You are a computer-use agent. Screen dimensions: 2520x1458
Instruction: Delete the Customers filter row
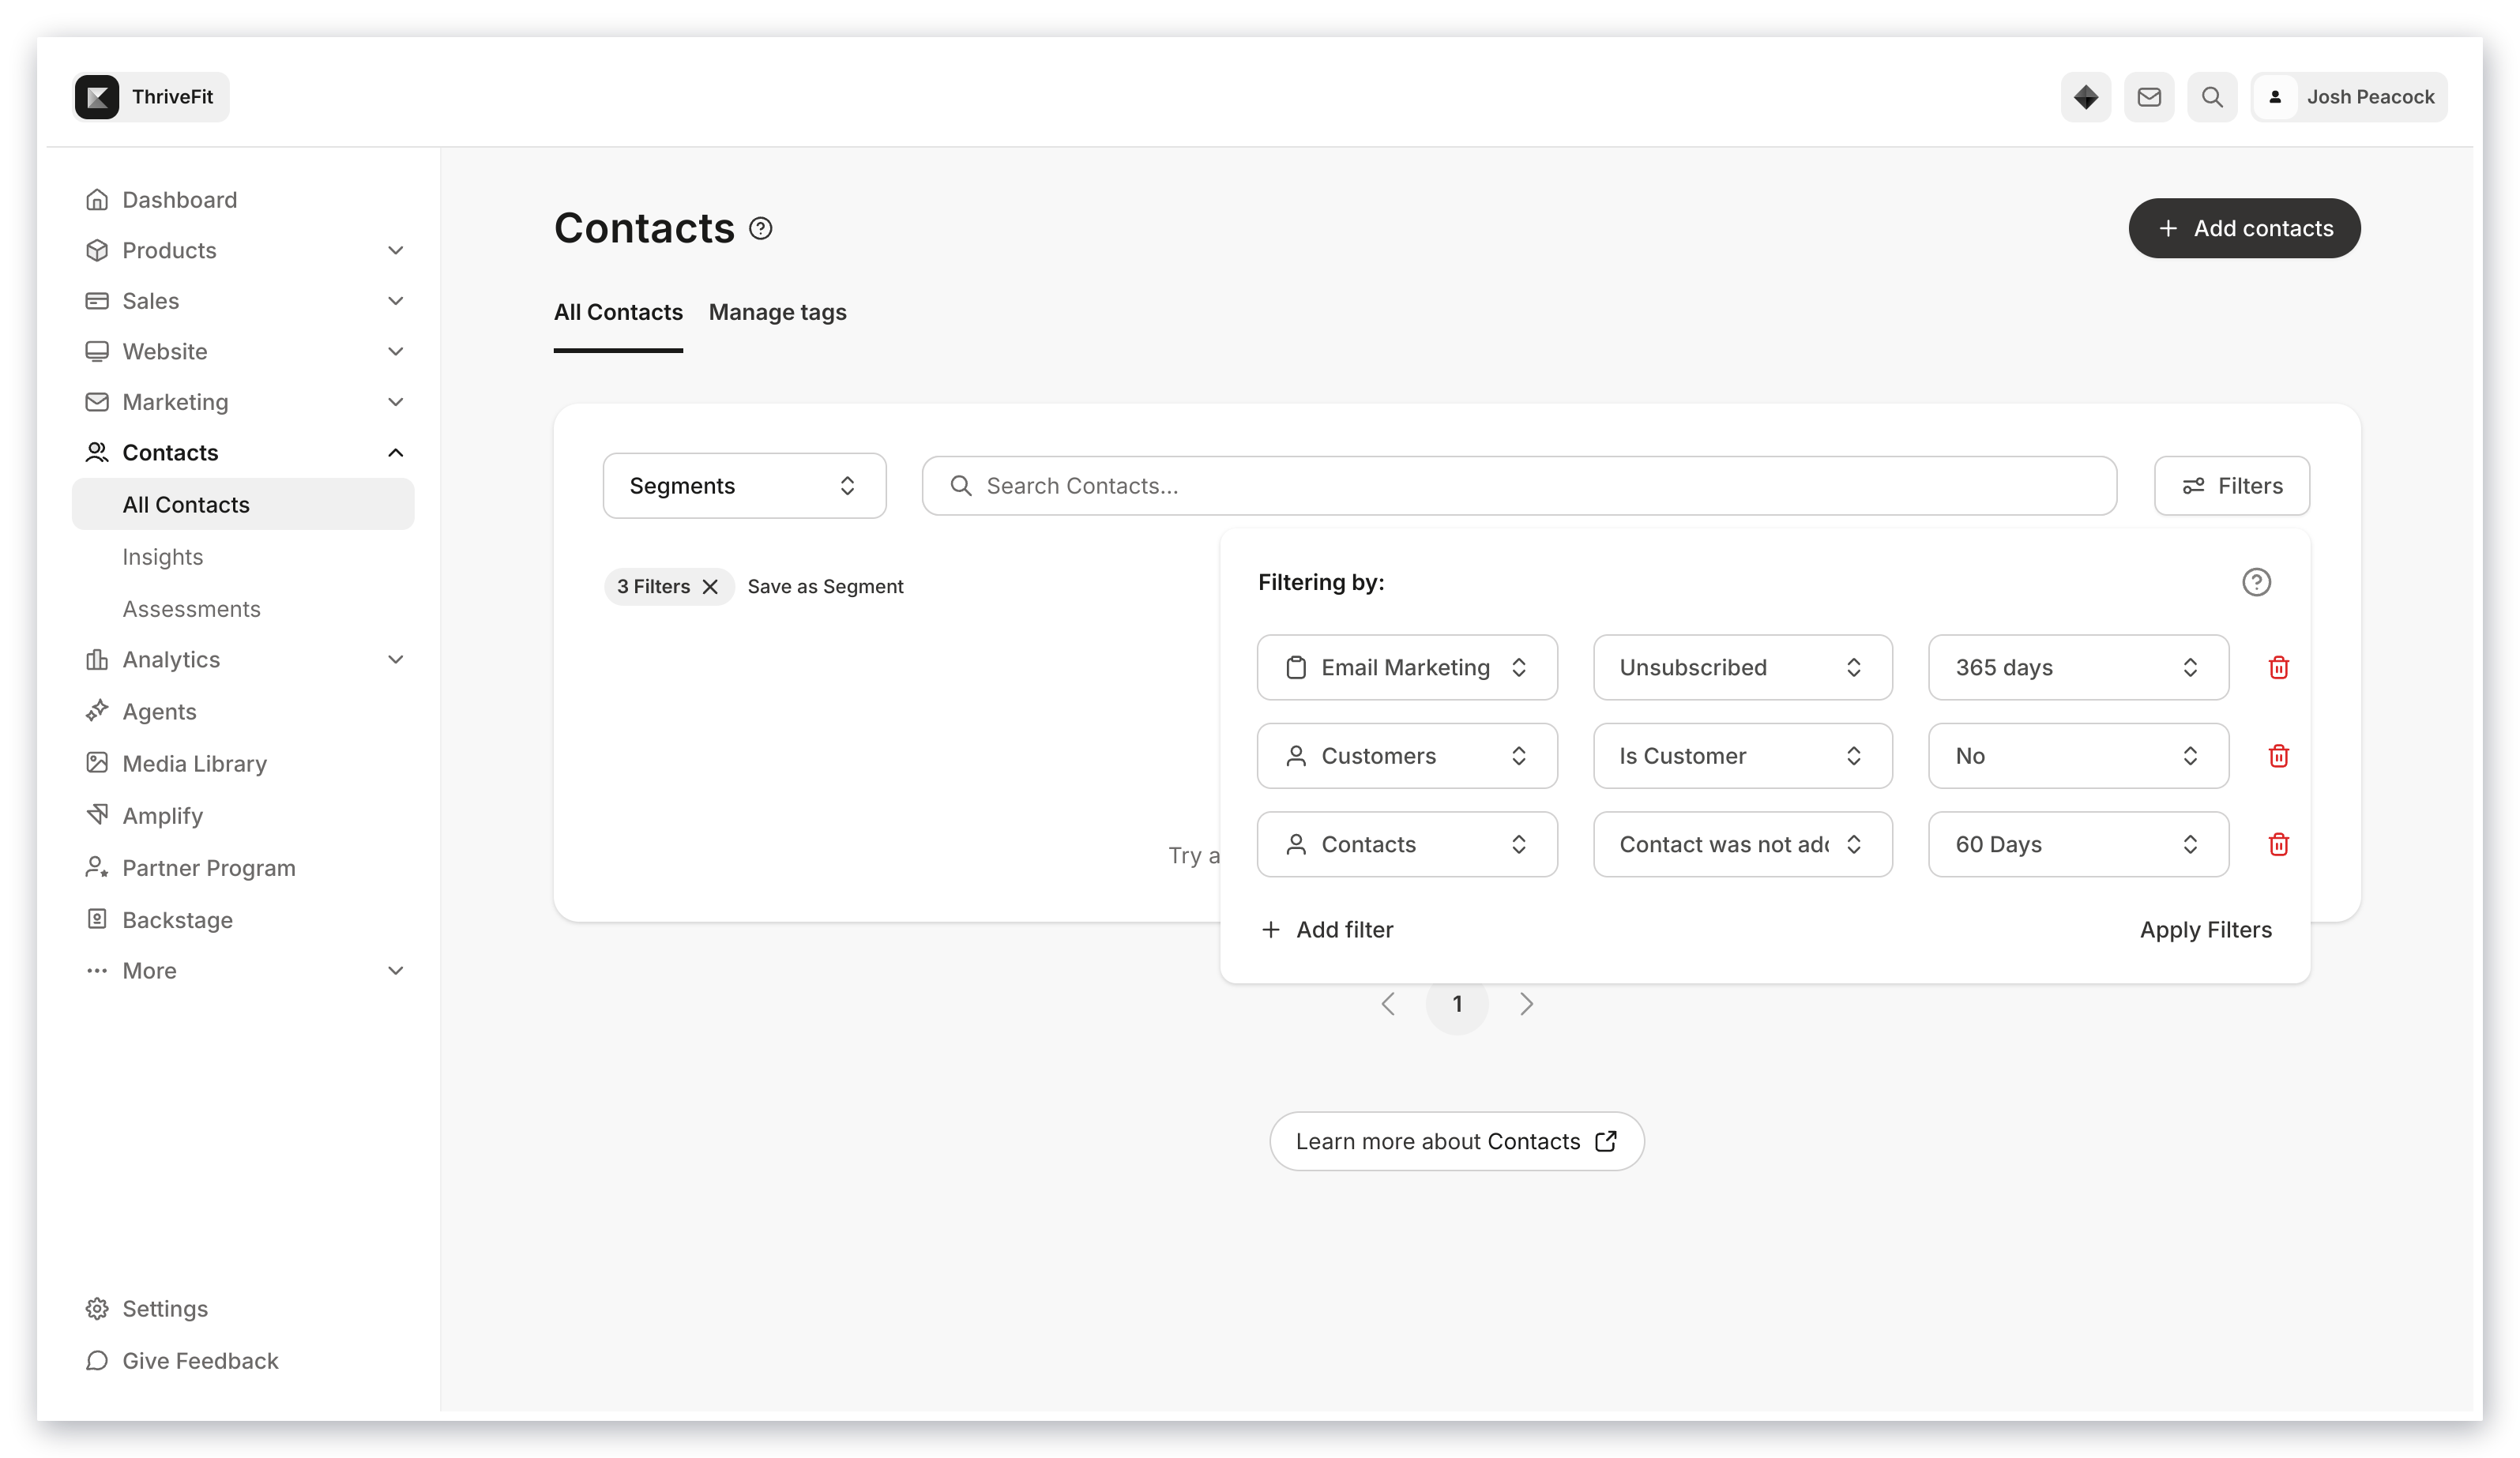click(x=2278, y=756)
